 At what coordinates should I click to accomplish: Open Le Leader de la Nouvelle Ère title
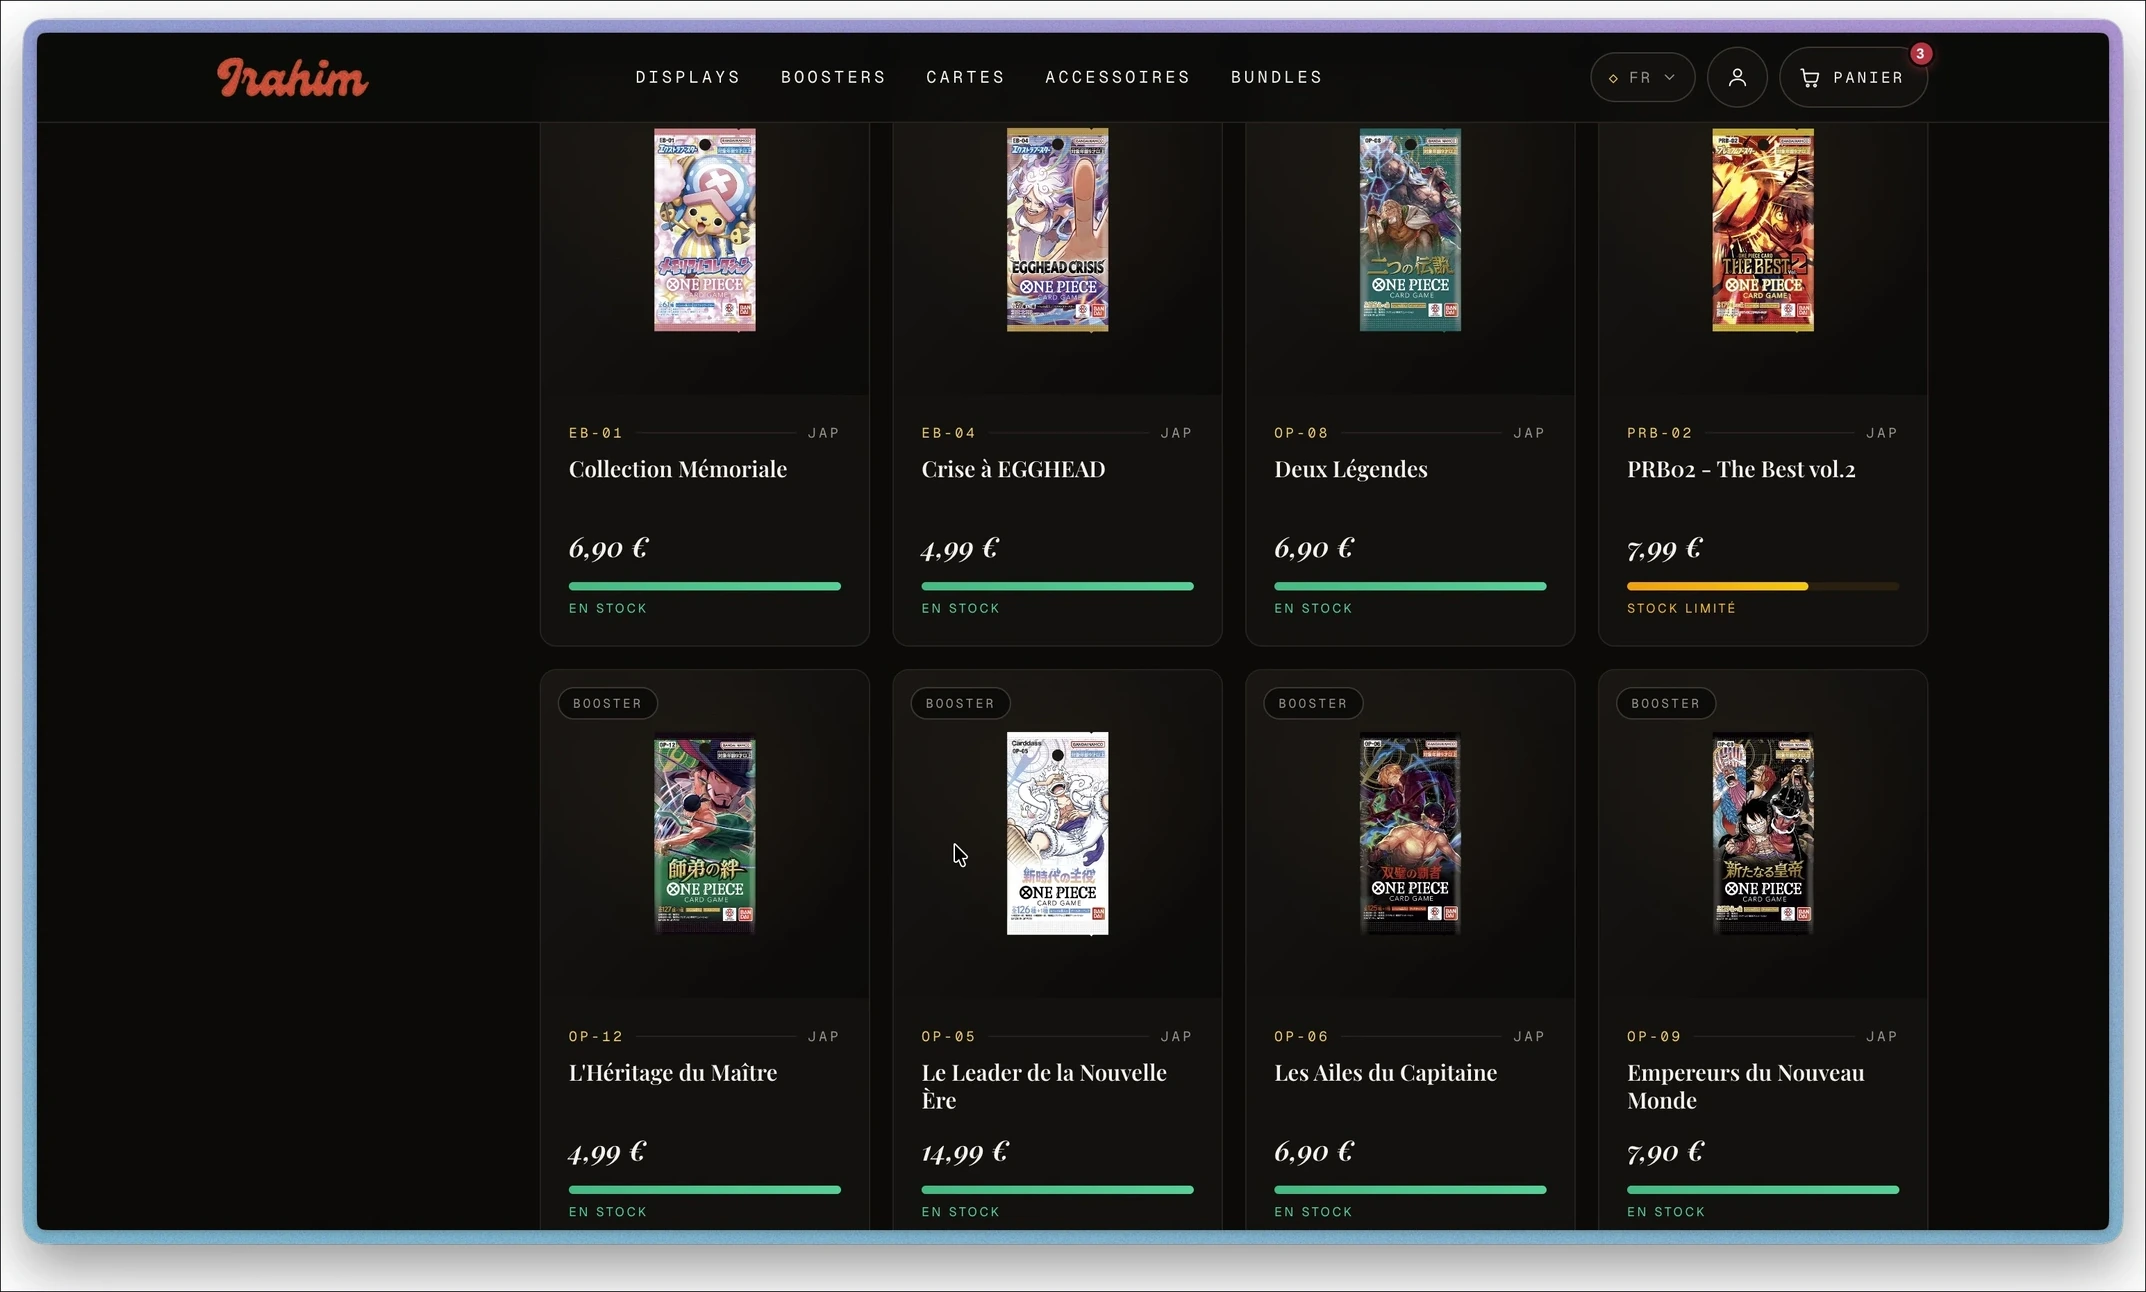point(1044,1086)
